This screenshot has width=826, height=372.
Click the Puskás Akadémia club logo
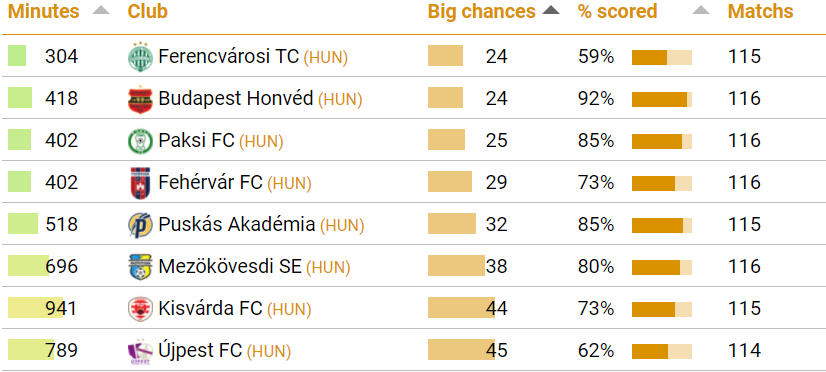tap(140, 225)
